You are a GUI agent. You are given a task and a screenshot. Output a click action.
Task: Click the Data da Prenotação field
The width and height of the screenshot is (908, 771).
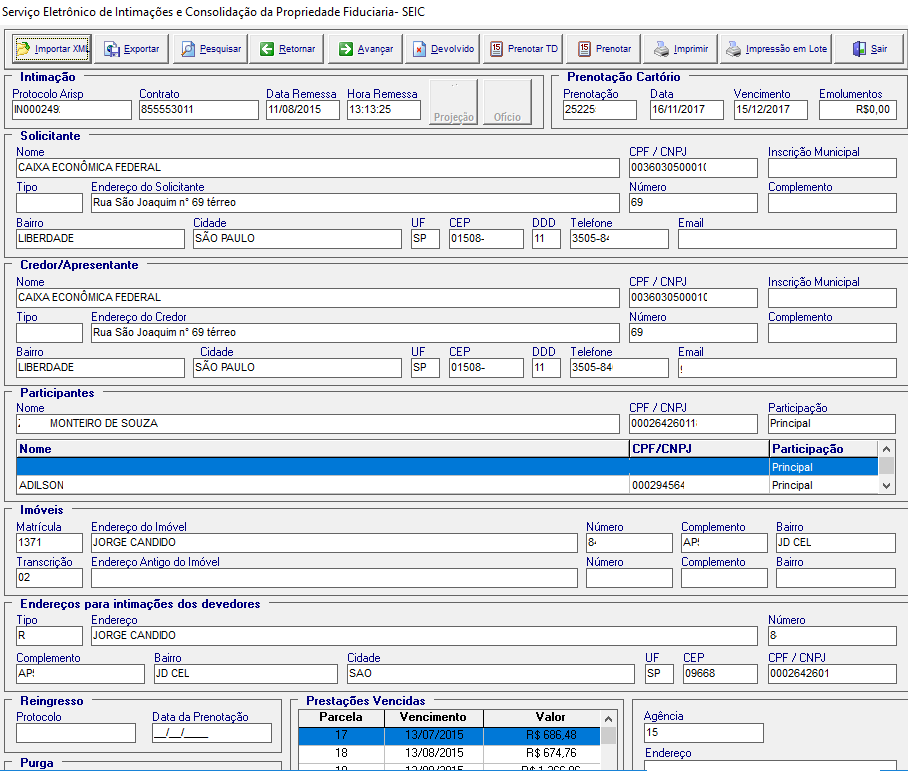tap(211, 733)
